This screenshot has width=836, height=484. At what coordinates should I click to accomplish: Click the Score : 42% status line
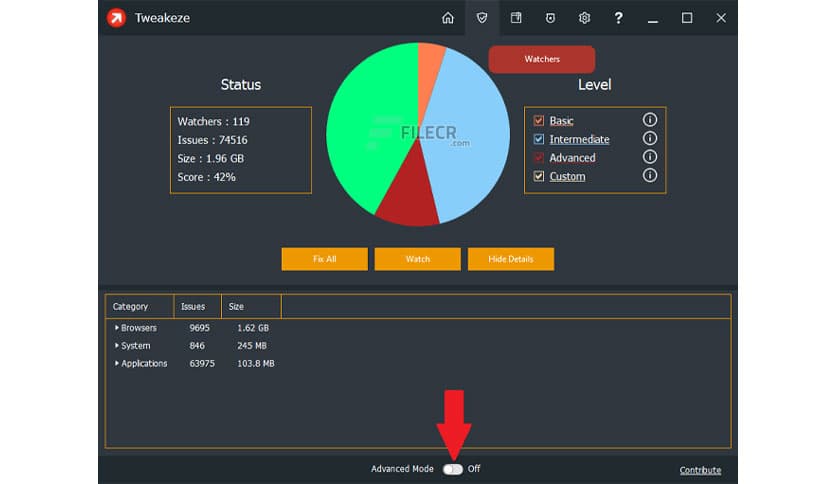206,177
